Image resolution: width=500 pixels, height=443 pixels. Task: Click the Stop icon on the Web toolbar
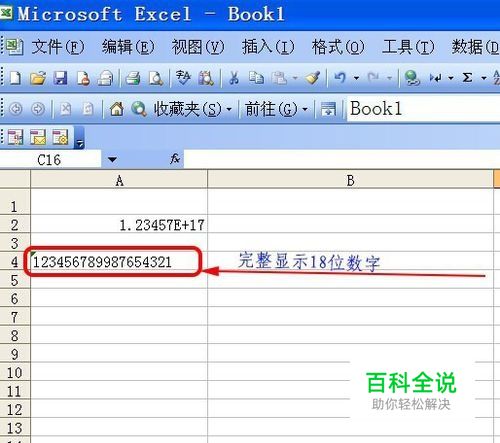66,109
